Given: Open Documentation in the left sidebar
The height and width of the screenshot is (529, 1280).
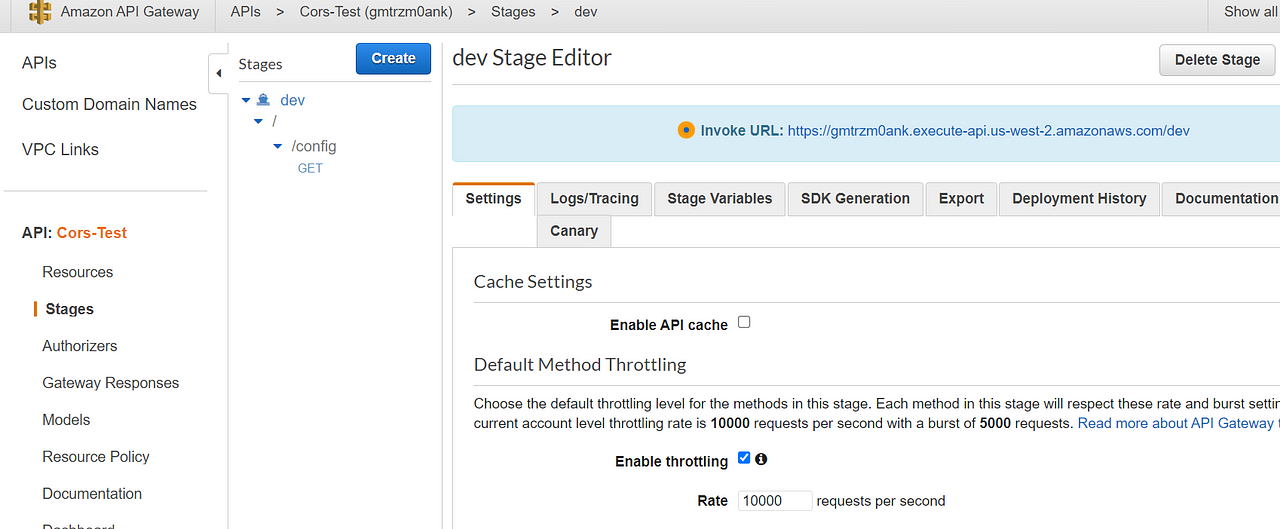Looking at the screenshot, I should click(92, 494).
